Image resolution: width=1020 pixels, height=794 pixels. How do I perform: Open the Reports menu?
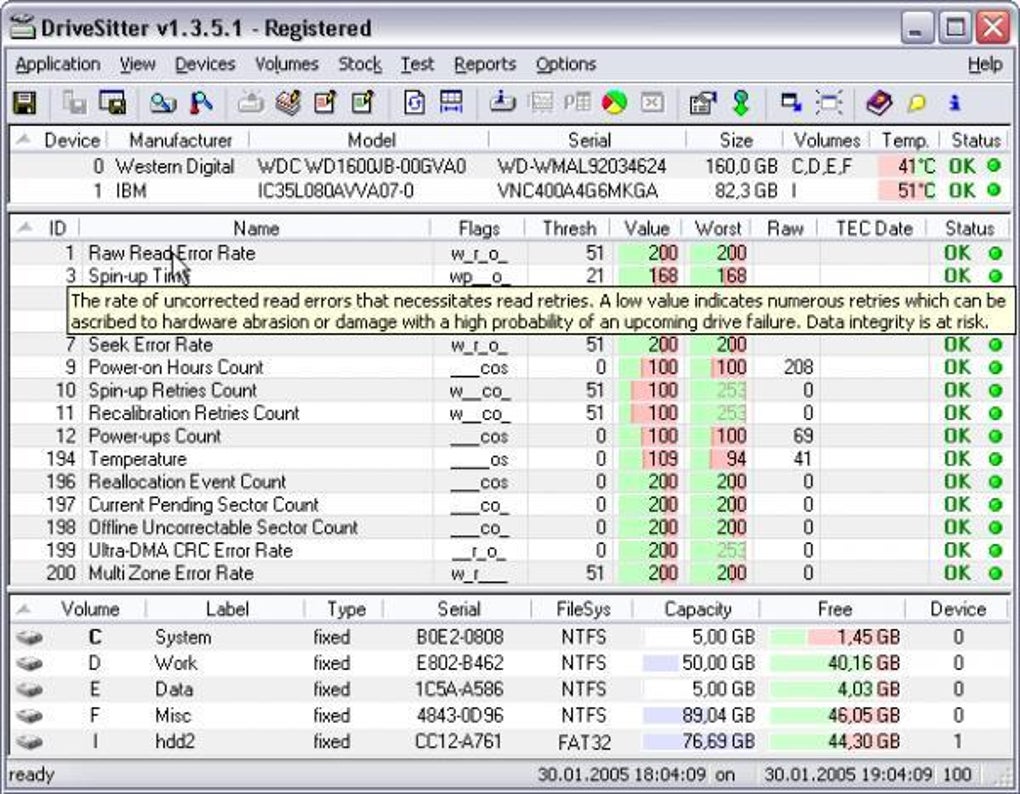coord(485,64)
